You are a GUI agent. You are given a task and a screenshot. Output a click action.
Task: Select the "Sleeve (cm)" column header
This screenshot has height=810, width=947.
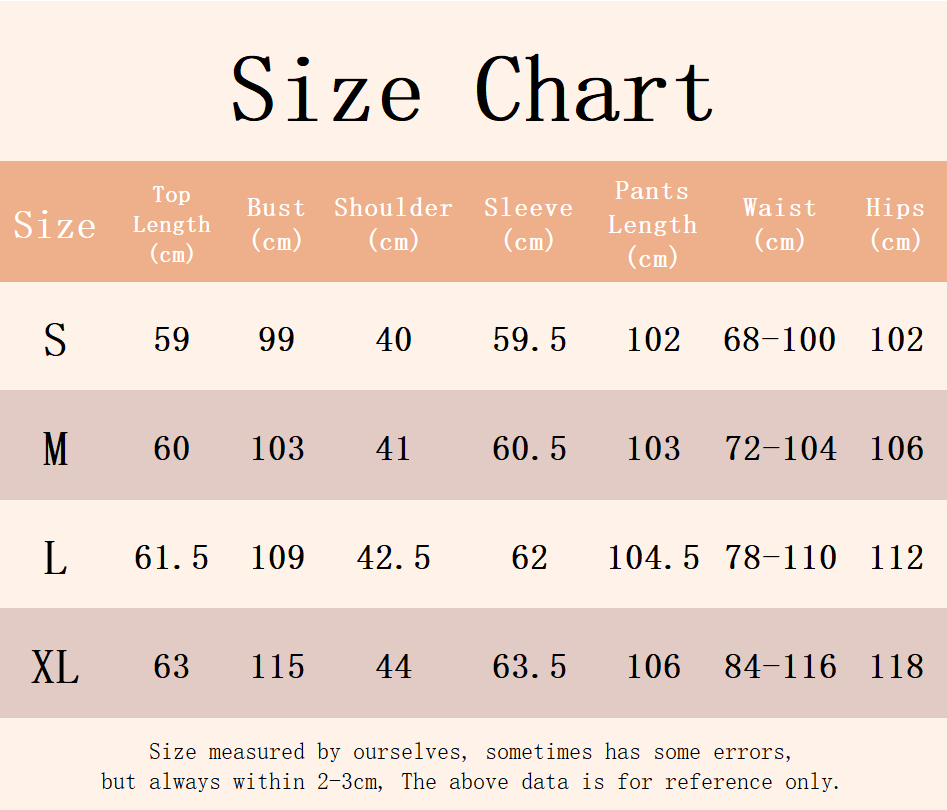coord(528,224)
